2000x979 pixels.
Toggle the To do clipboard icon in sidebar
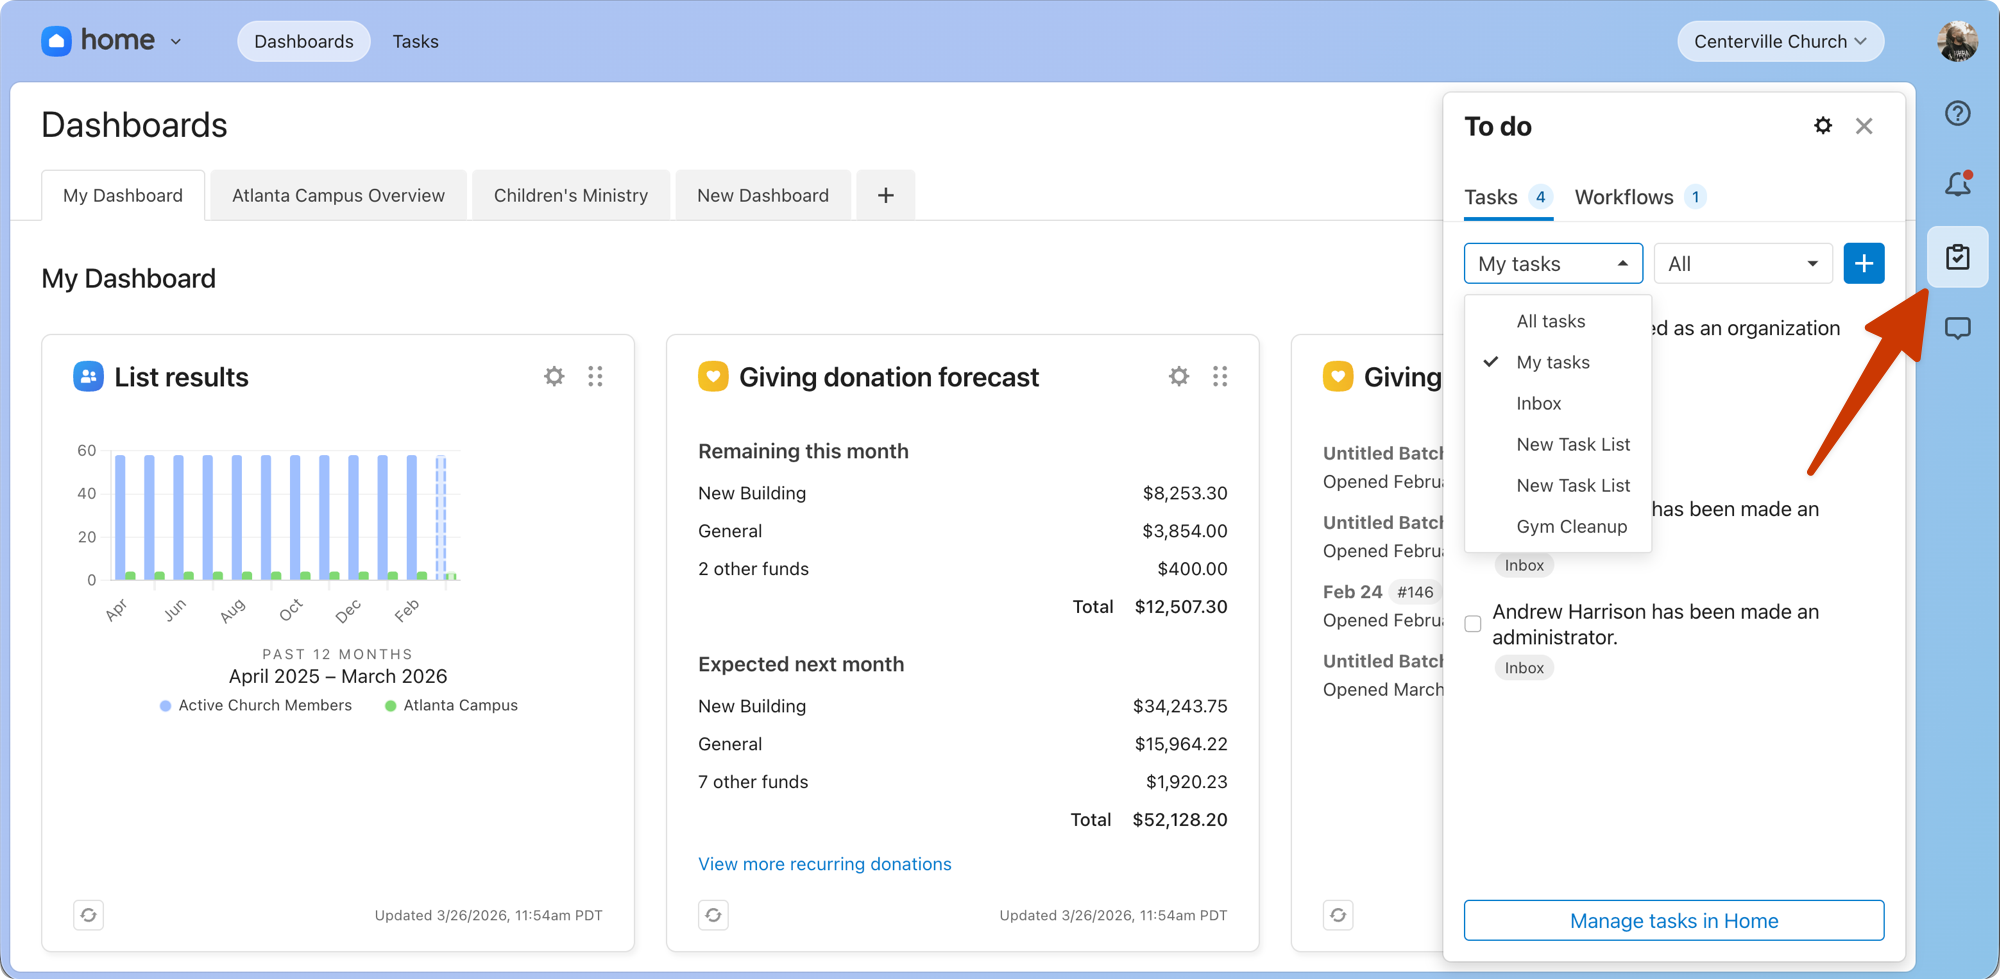coord(1957,257)
